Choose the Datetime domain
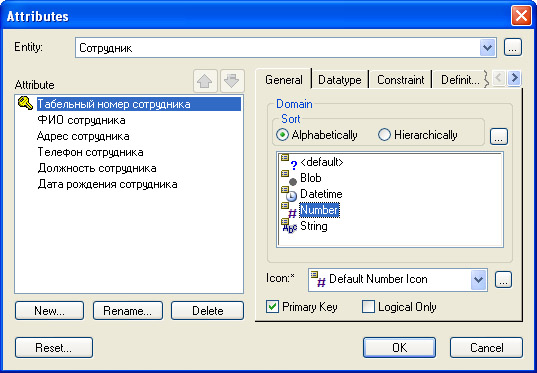This screenshot has width=537, height=373. 321,194
